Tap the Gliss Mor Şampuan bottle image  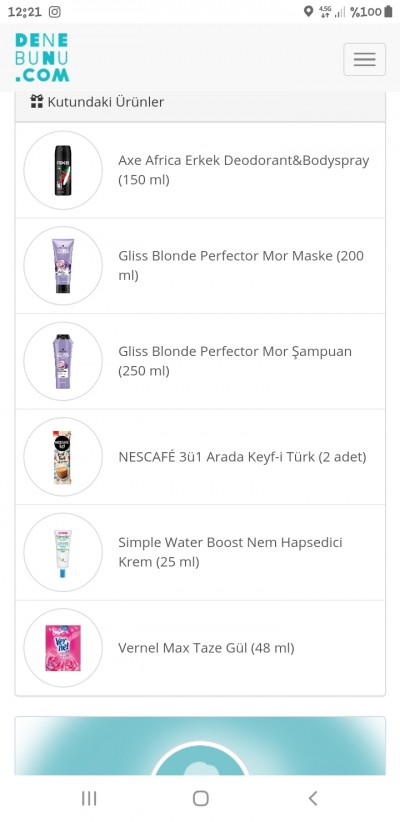click(x=63, y=361)
